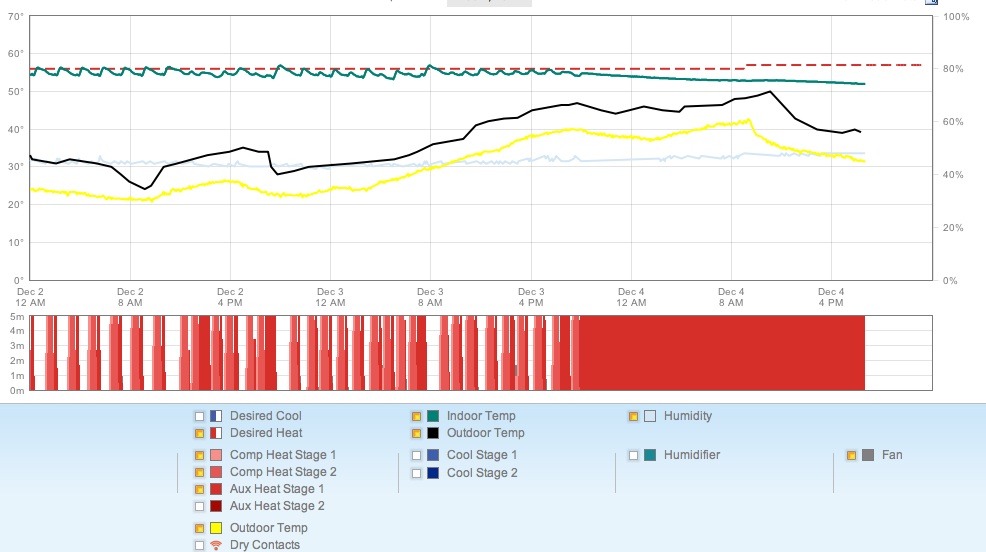986x552 pixels.
Task: Enable the Cool Stage 1 checkbox
Action: tap(416, 455)
